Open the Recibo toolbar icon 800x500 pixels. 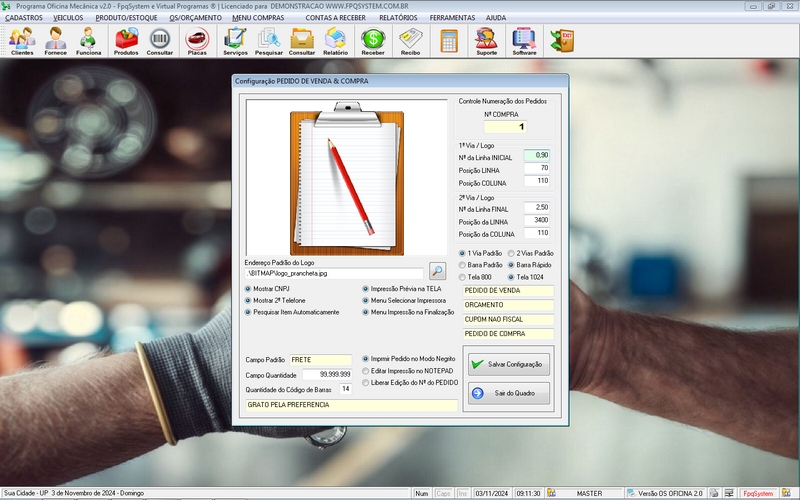click(x=410, y=40)
